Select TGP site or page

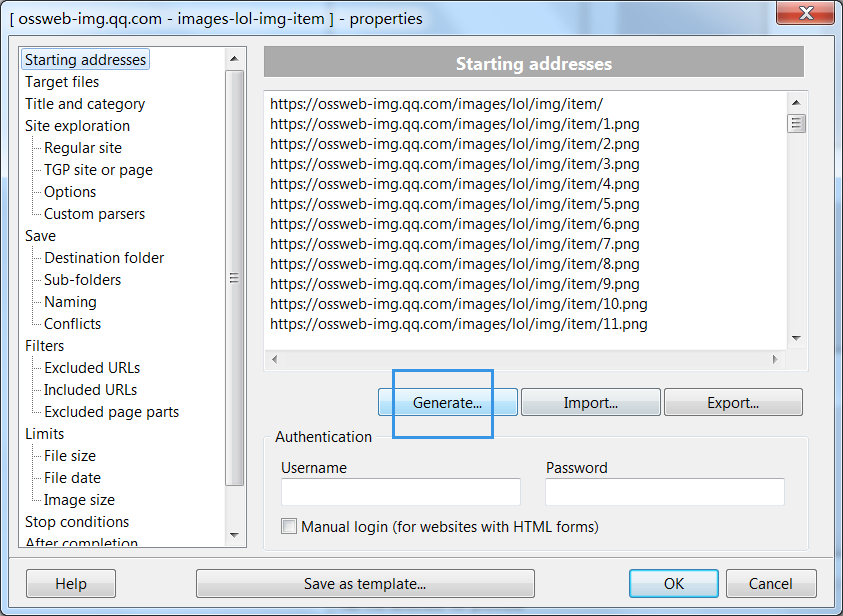pyautogui.click(x=98, y=170)
